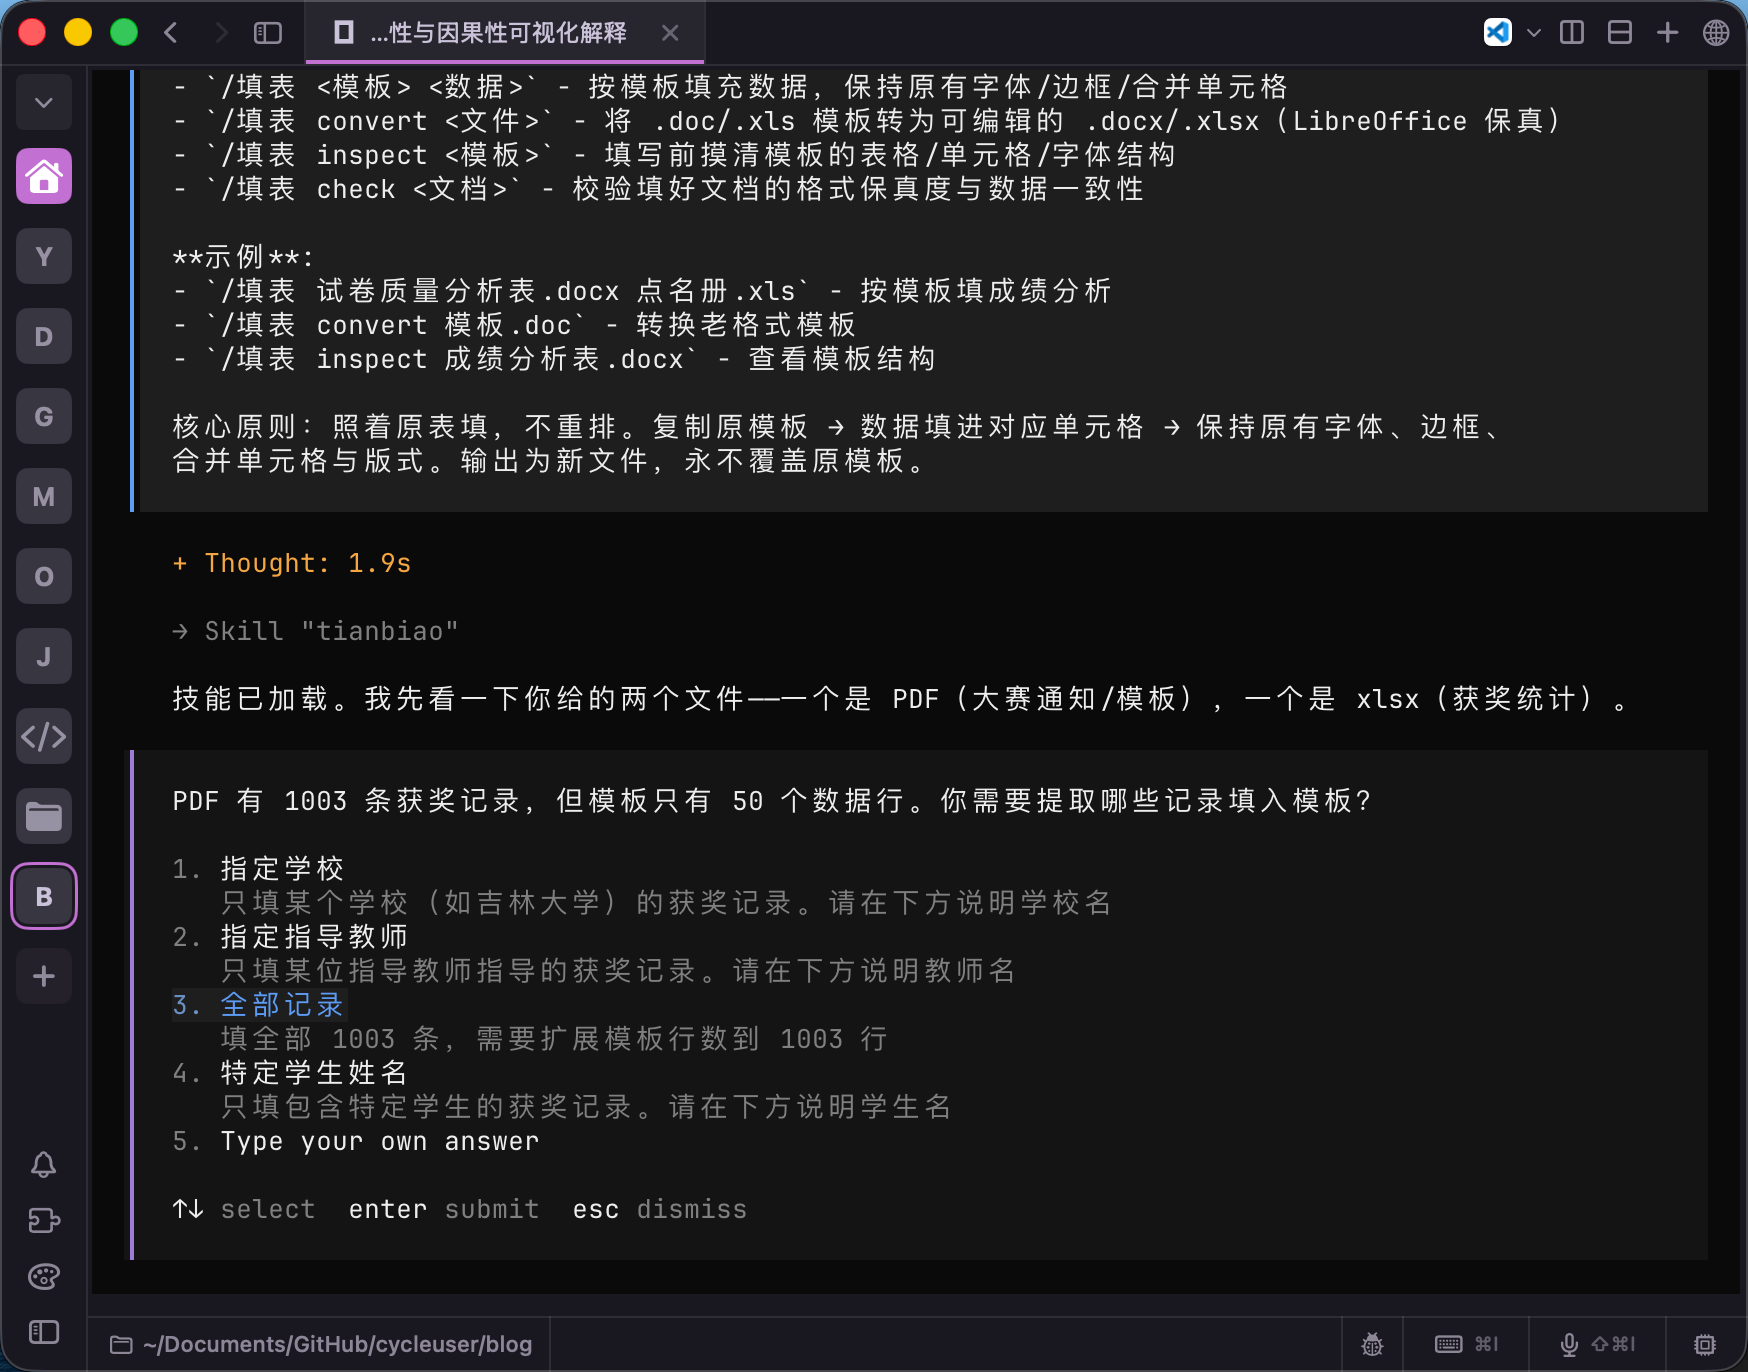Open a new tab with plus icon

point(1668,33)
